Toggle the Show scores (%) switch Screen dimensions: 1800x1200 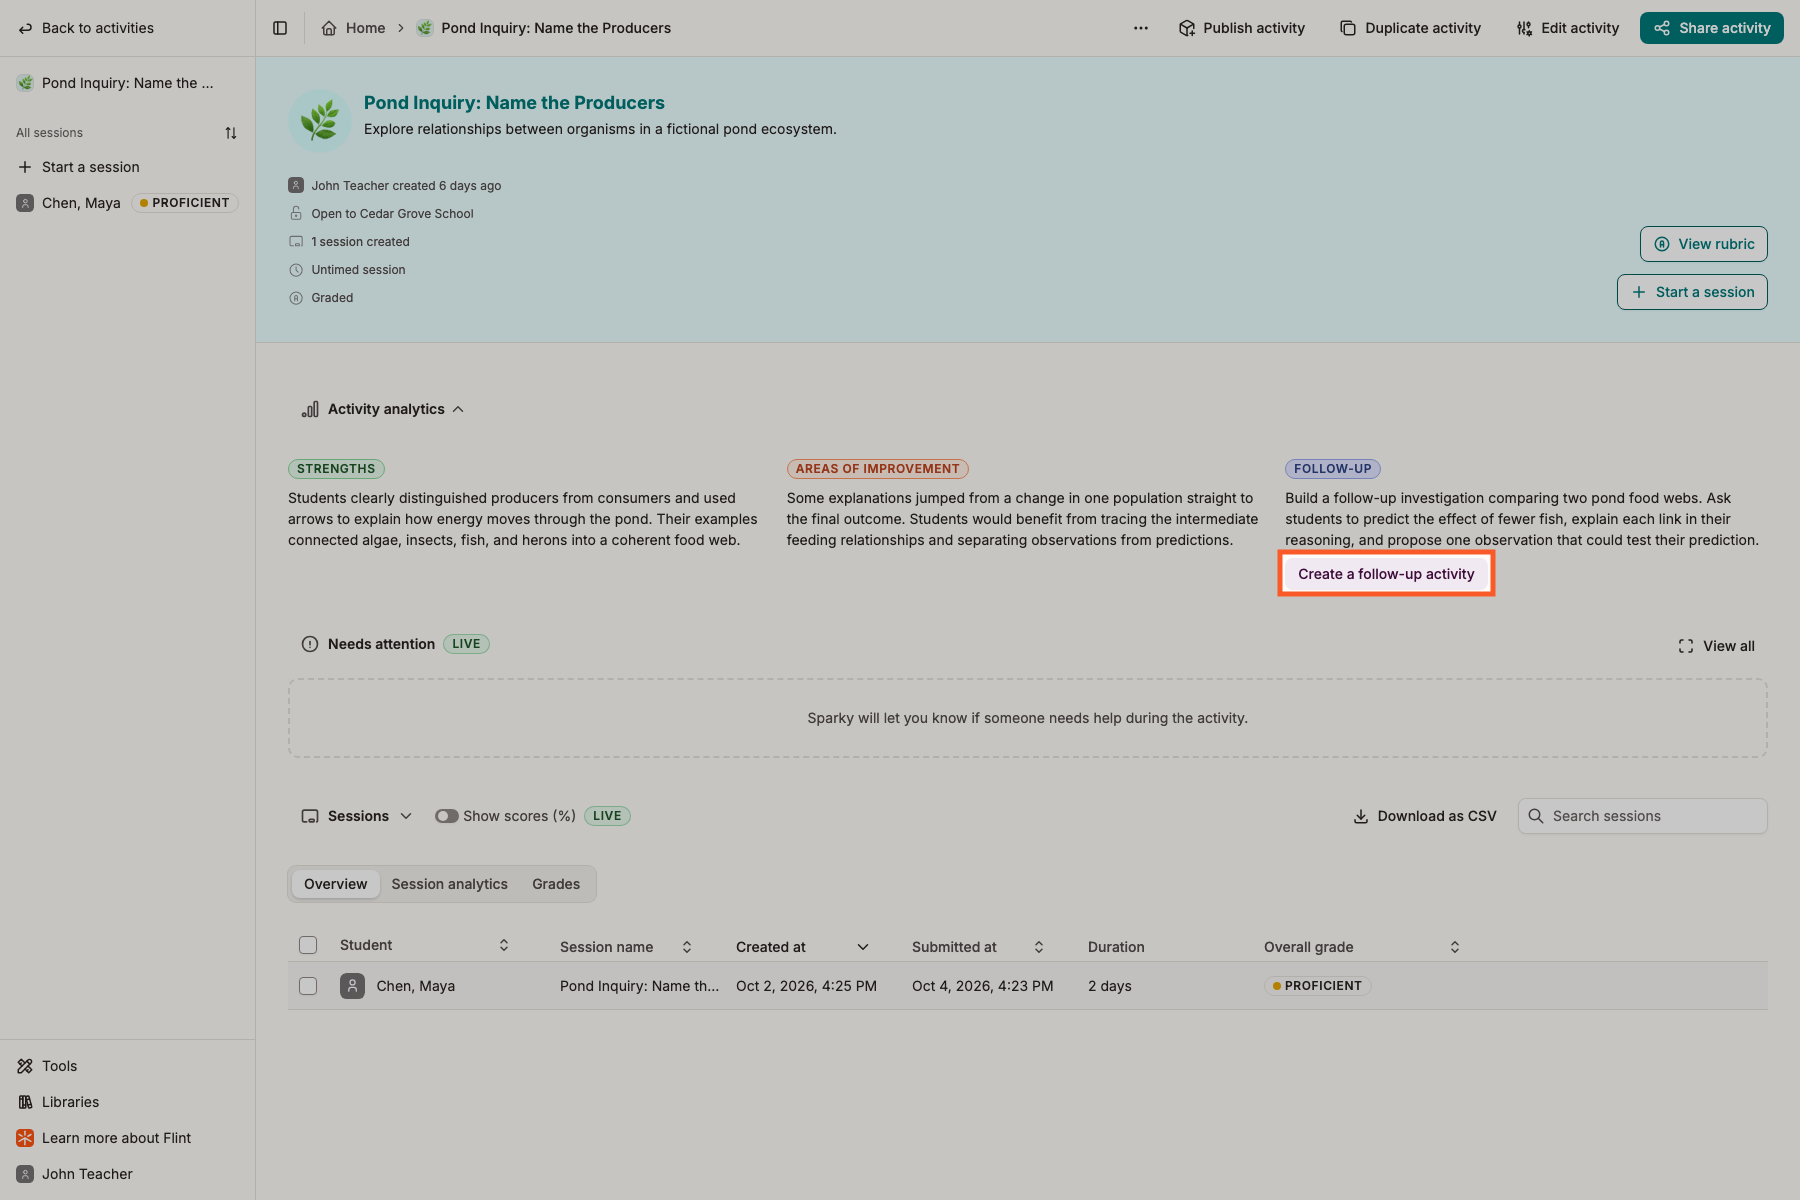[446, 816]
